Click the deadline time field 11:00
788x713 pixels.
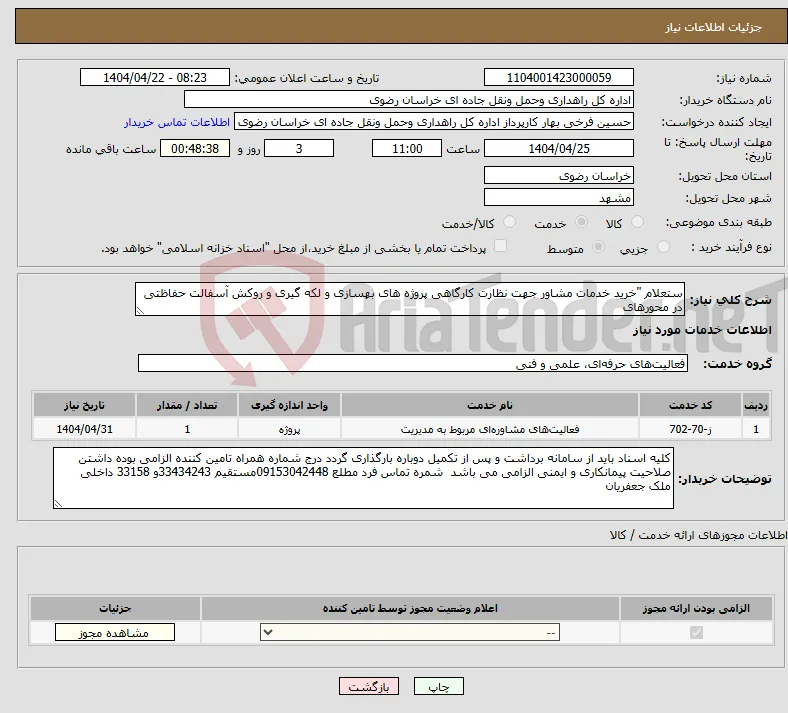[x=407, y=148]
